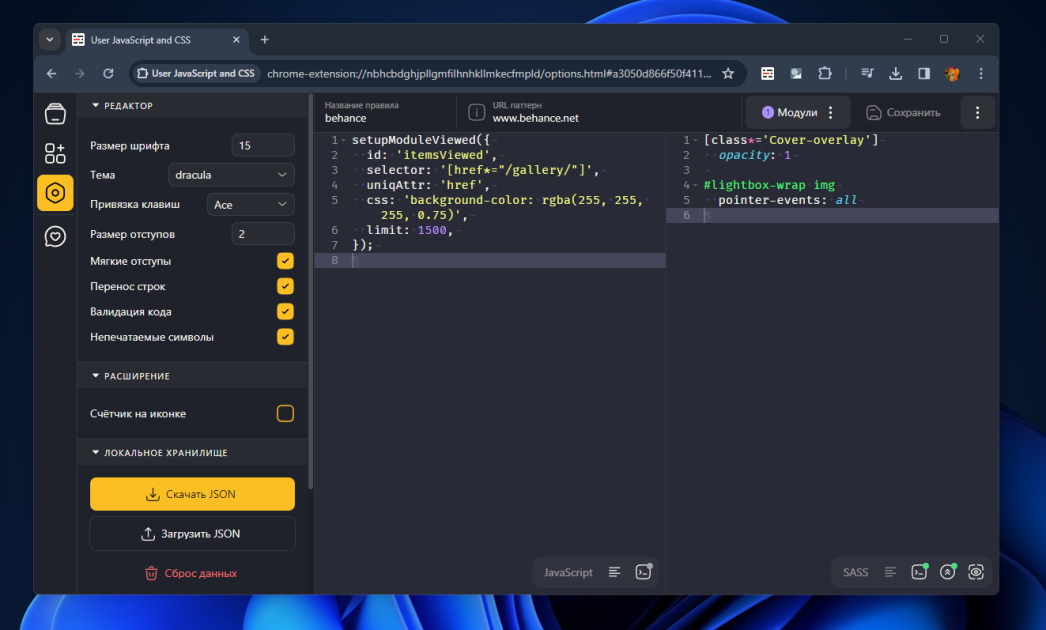This screenshot has width=1046, height=630.
Task: Open the heart chat bubble sidebar icon
Action: (55, 236)
